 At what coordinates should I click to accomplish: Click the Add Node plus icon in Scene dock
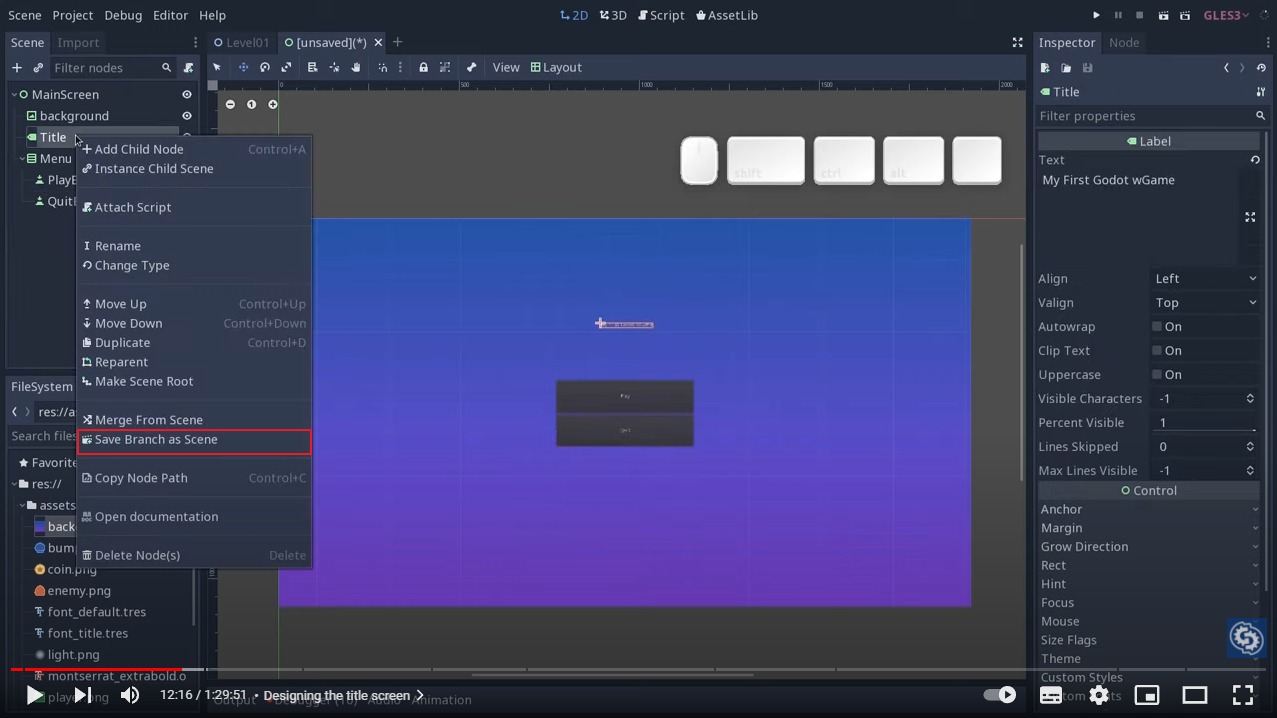16,67
